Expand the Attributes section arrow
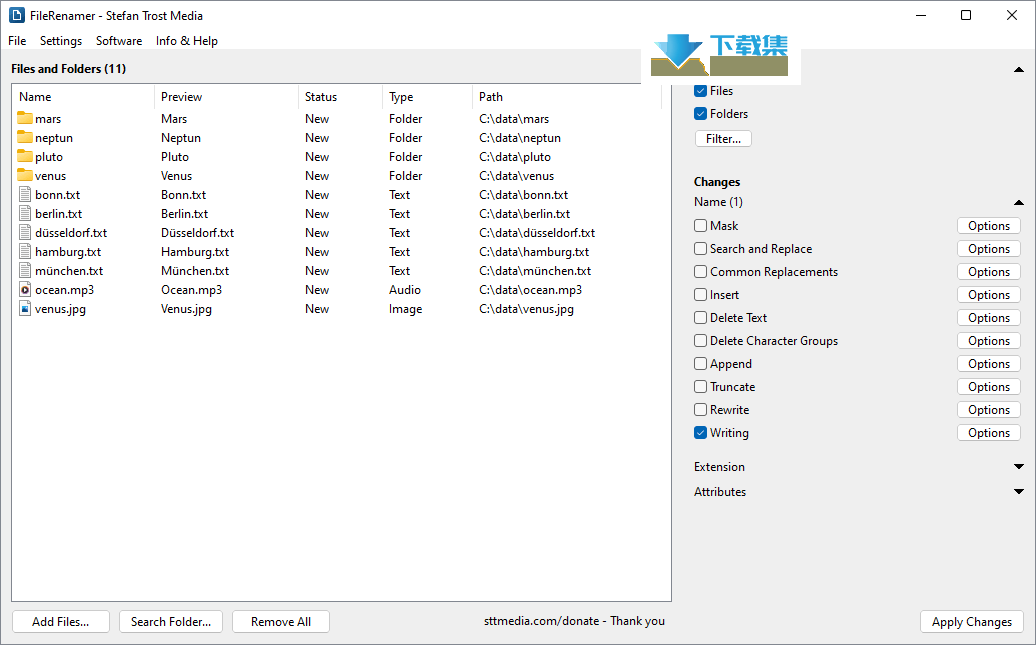 (x=1019, y=492)
